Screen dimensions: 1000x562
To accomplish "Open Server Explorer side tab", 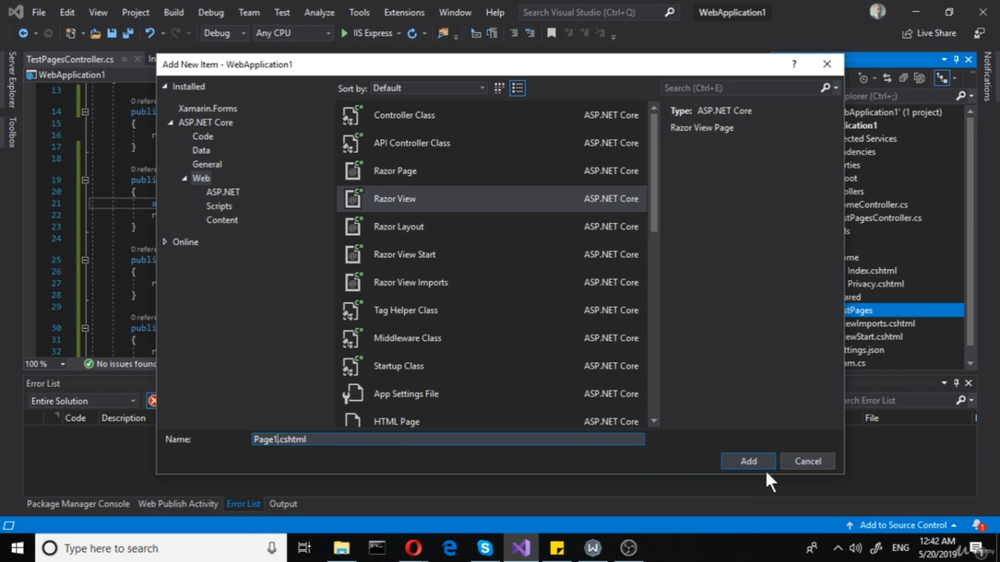I will coord(11,80).
